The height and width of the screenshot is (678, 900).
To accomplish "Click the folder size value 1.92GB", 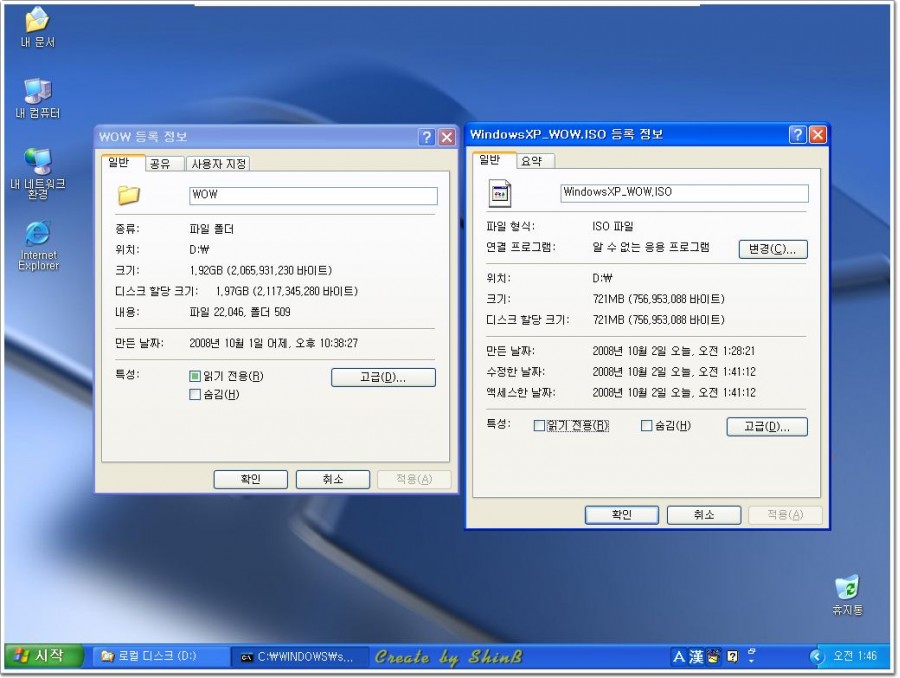I will [261, 270].
